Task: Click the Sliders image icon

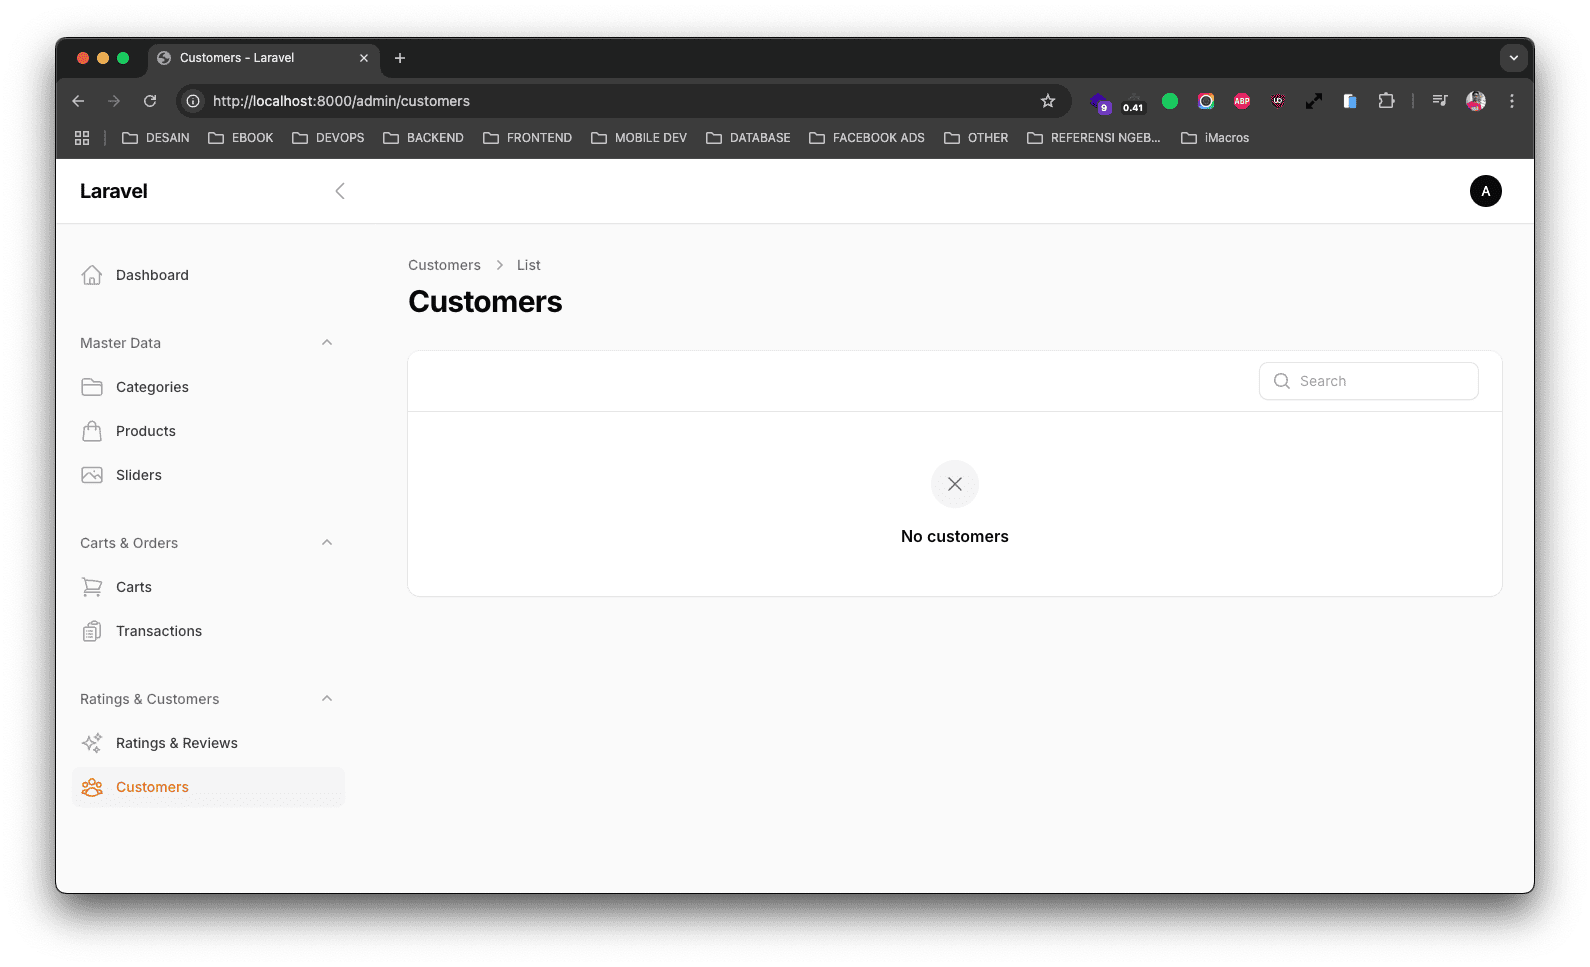Action: pos(92,475)
